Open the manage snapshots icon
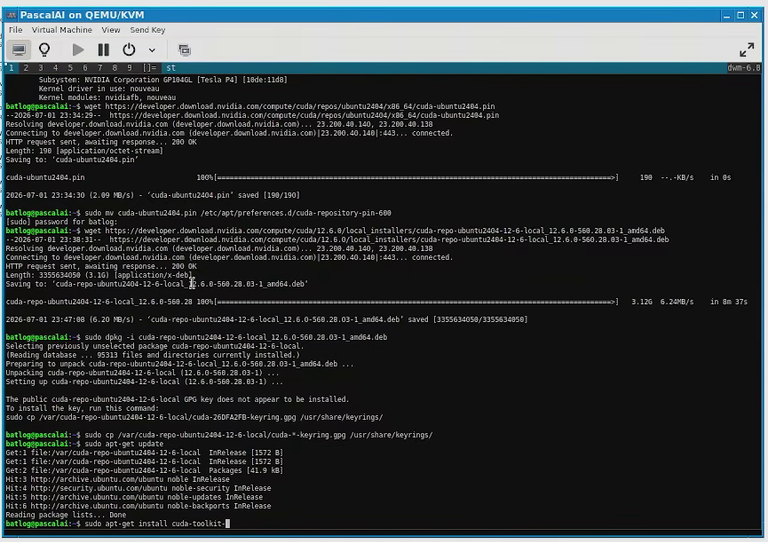The height and width of the screenshot is (542, 768). [184, 49]
